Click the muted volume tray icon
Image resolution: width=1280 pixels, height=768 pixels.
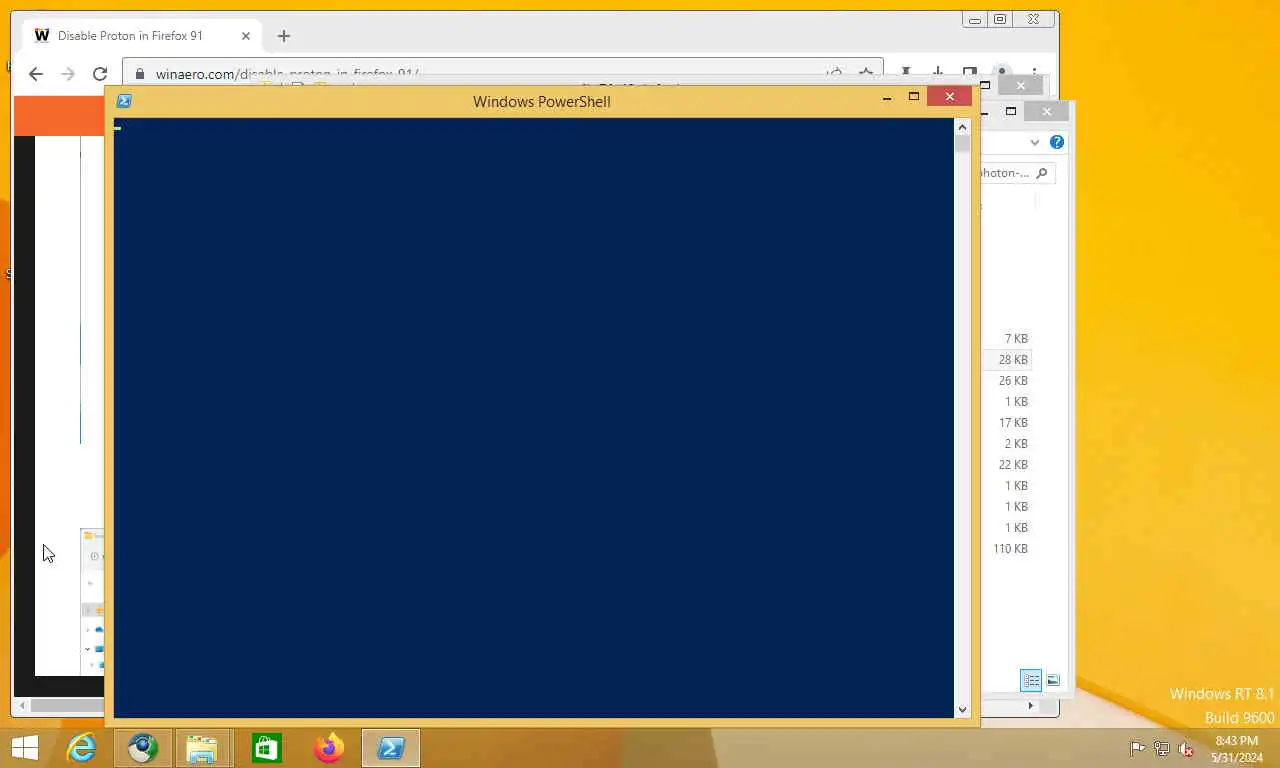1187,748
